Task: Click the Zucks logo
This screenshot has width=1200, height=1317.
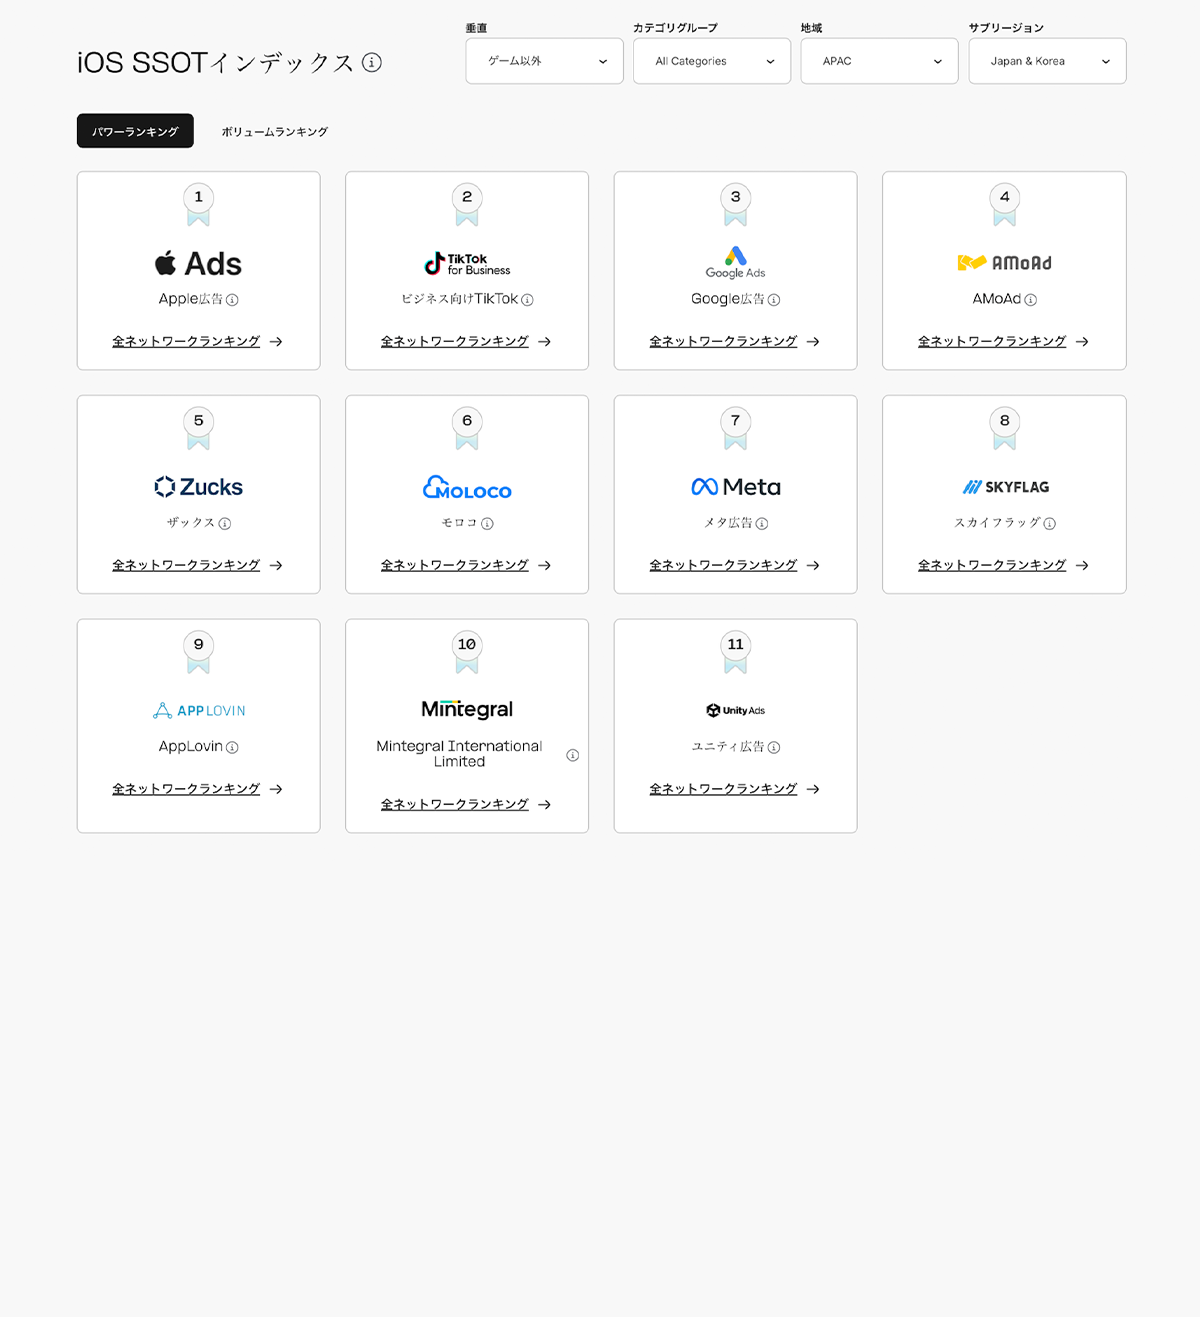Action: point(198,487)
